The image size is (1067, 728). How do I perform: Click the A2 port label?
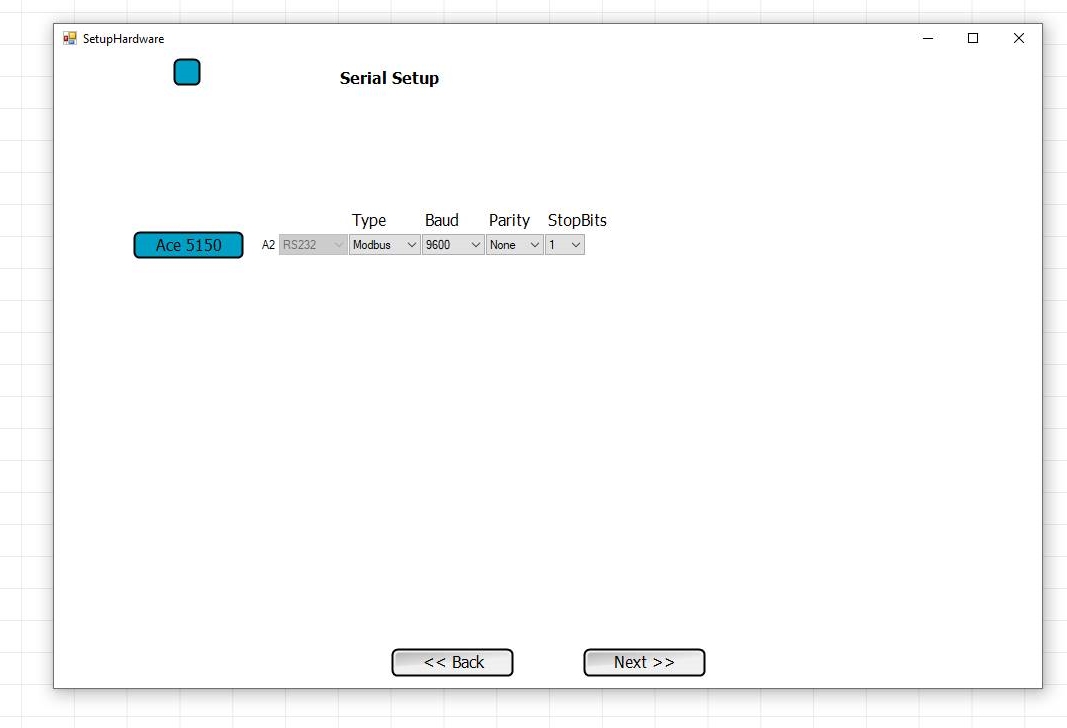coord(268,245)
